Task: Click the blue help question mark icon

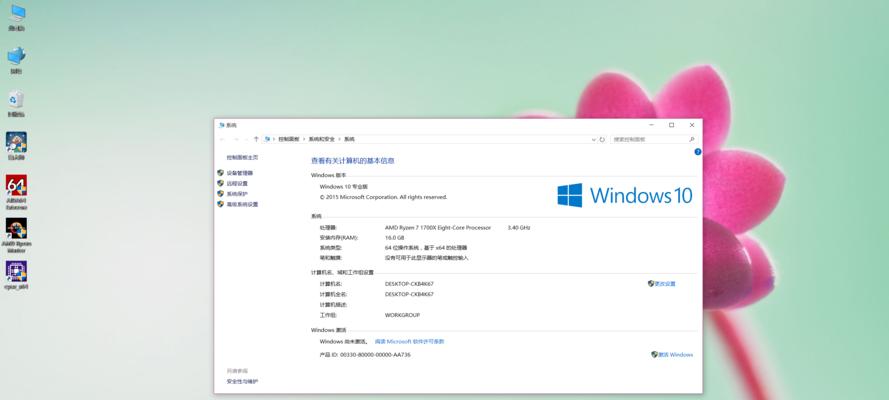Action: pyautogui.click(x=698, y=152)
